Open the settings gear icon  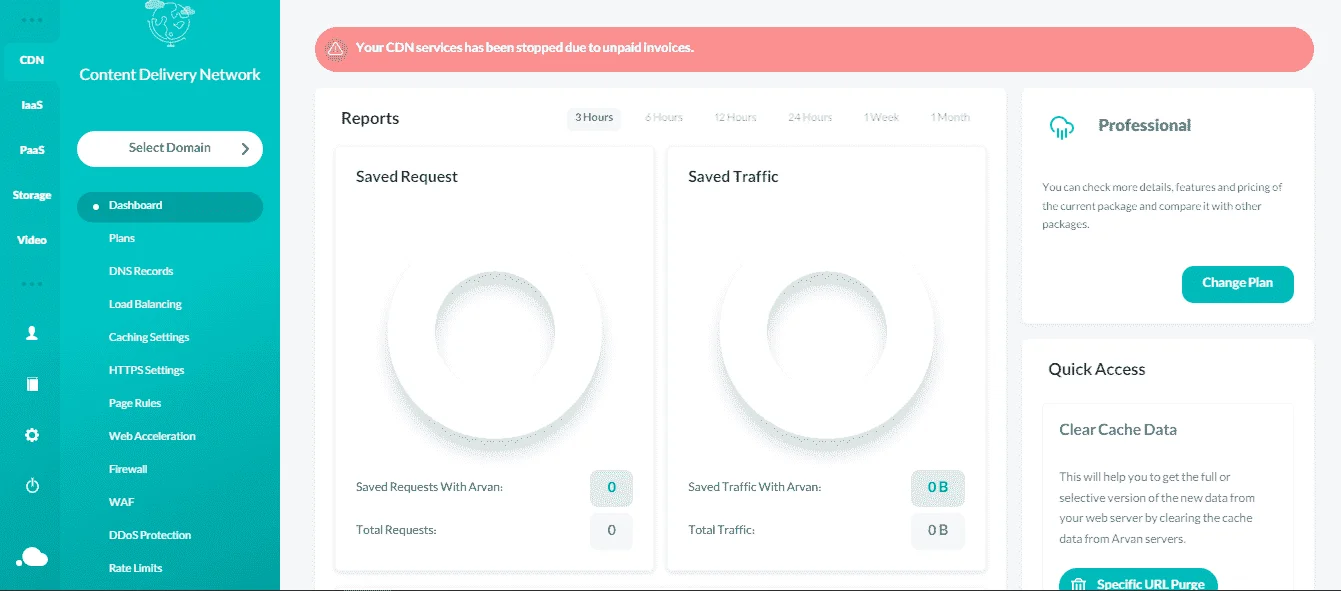(32, 435)
